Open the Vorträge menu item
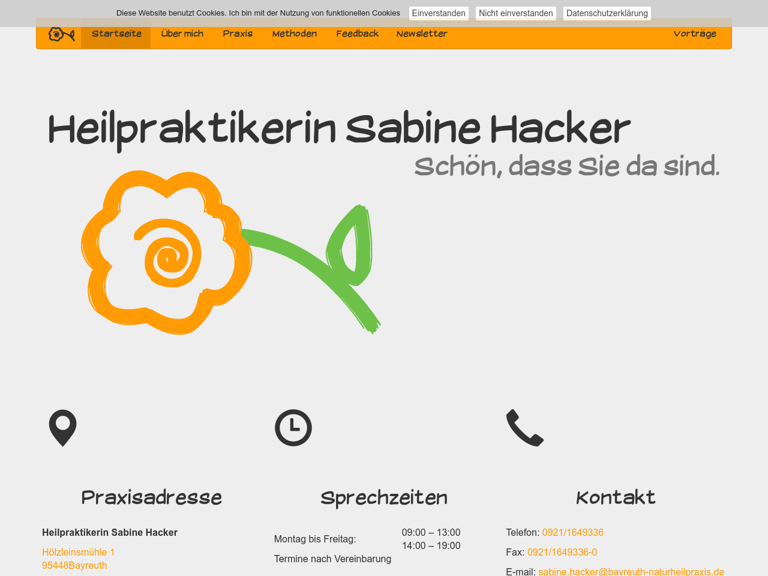Viewport: 768px width, 576px height. click(694, 34)
